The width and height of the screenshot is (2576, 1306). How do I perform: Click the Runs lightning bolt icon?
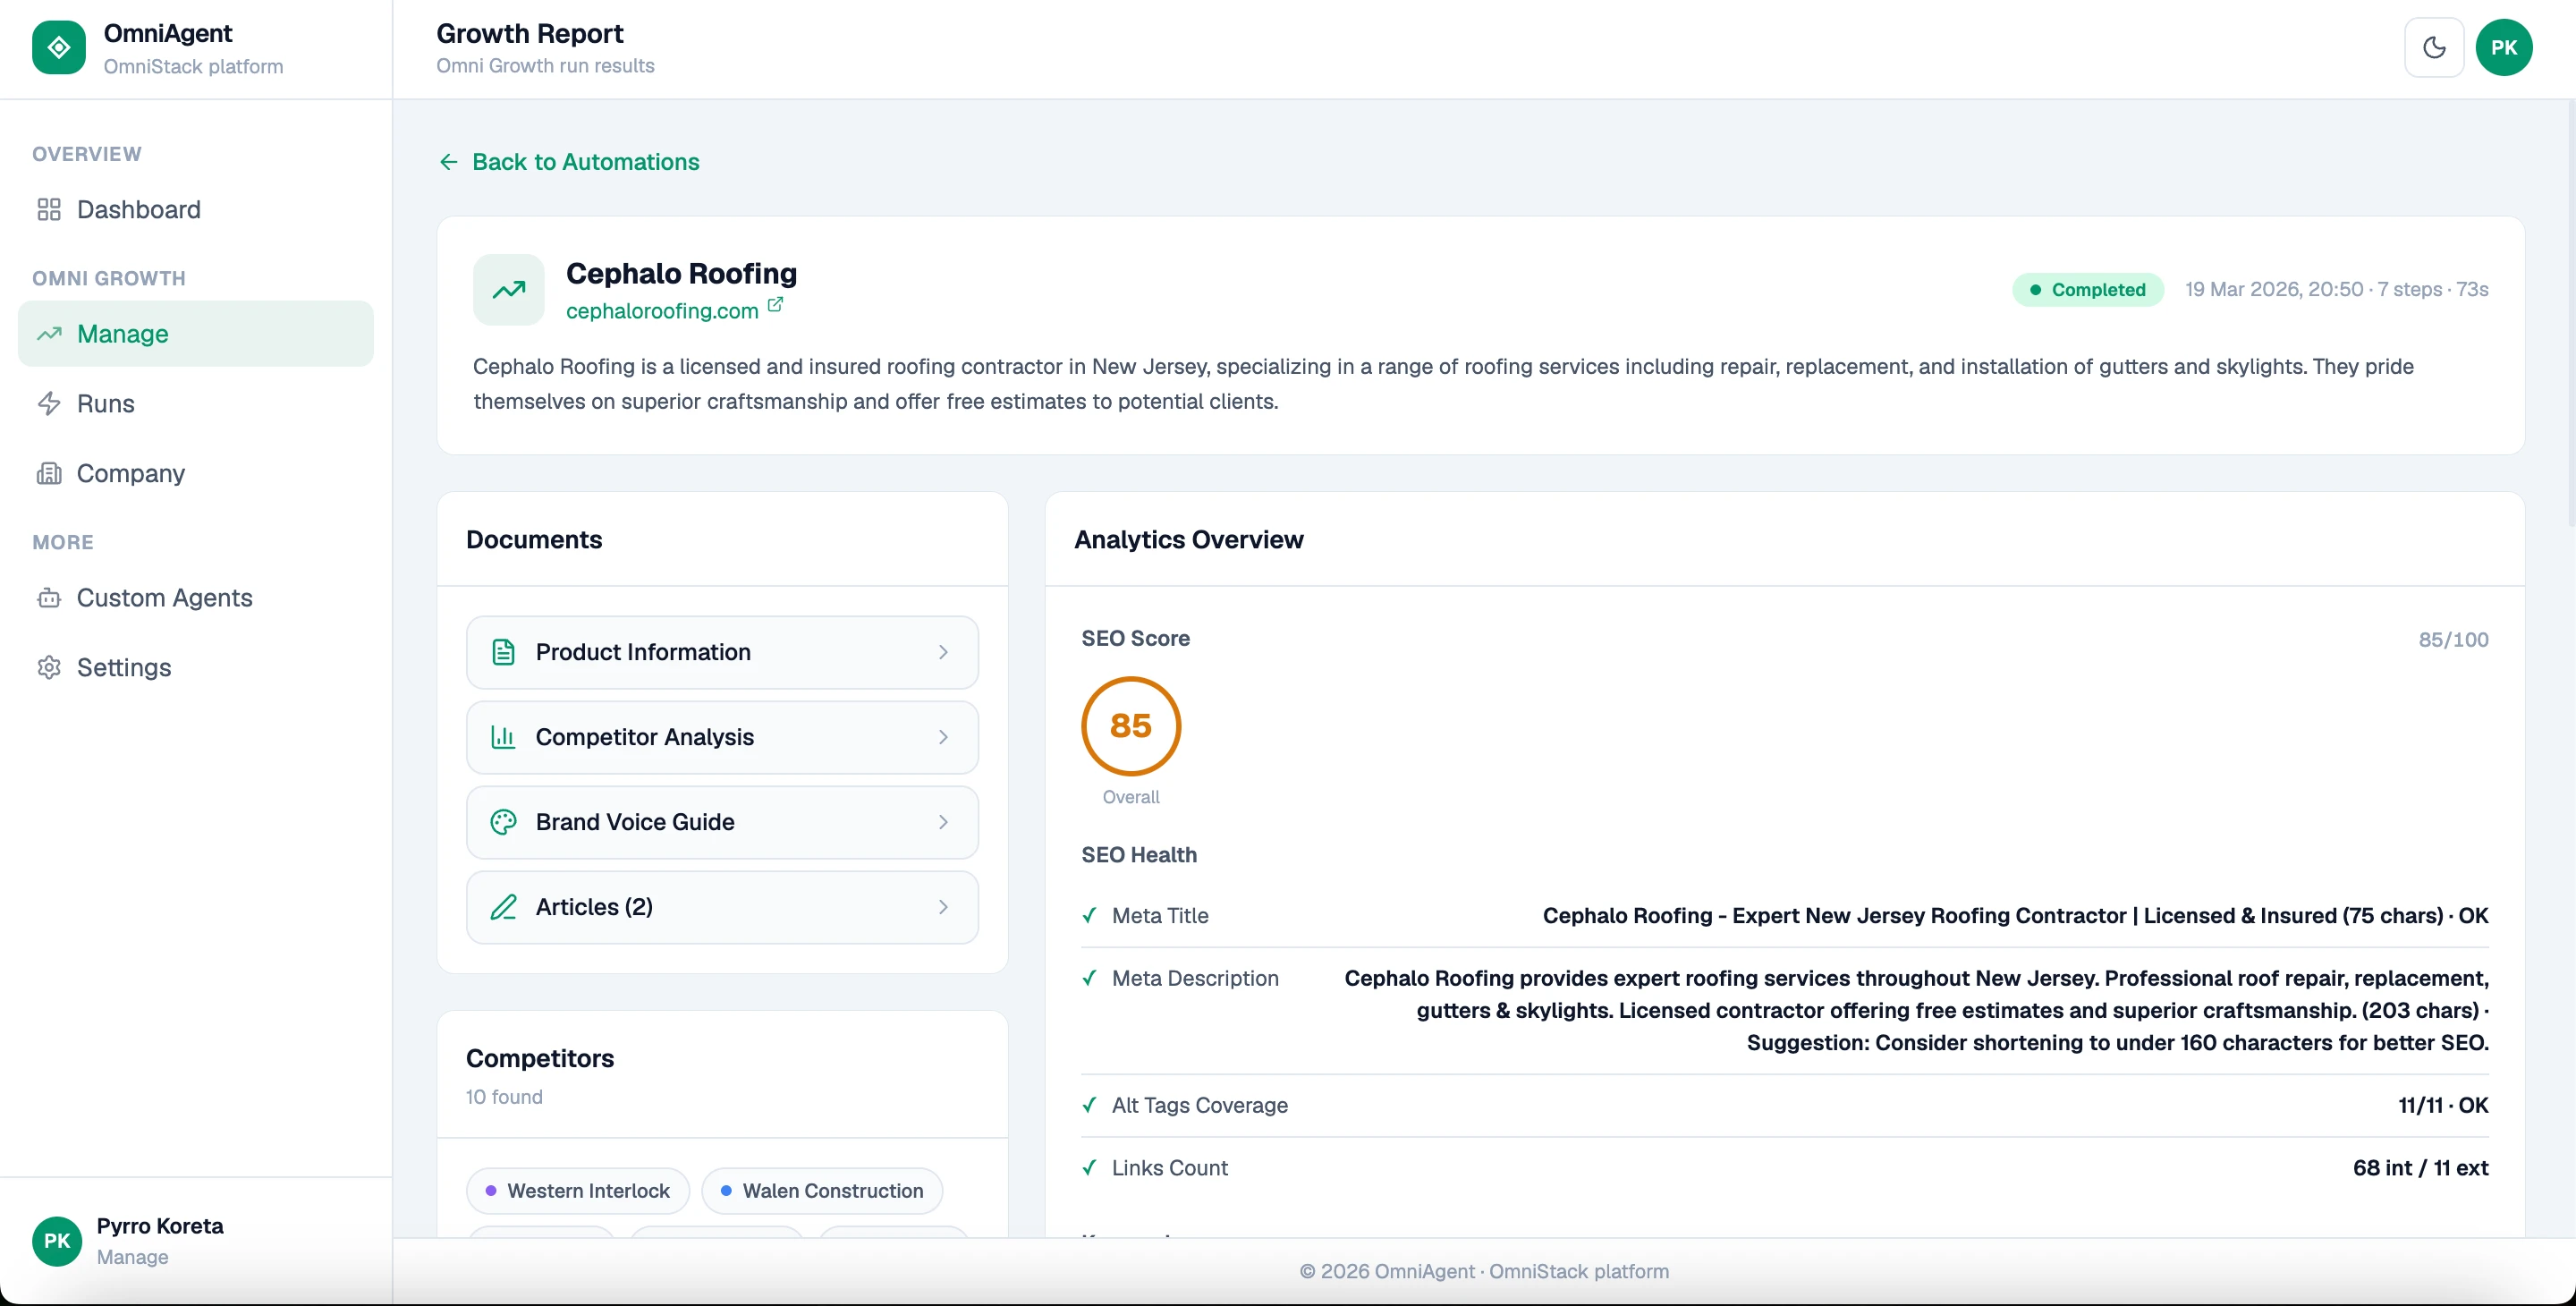pyautogui.click(x=49, y=403)
